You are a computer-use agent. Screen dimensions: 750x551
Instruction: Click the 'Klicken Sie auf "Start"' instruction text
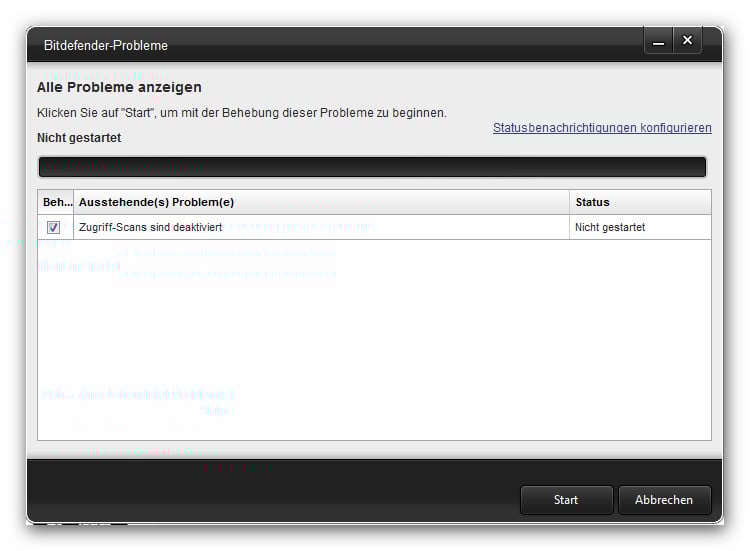click(x=242, y=113)
